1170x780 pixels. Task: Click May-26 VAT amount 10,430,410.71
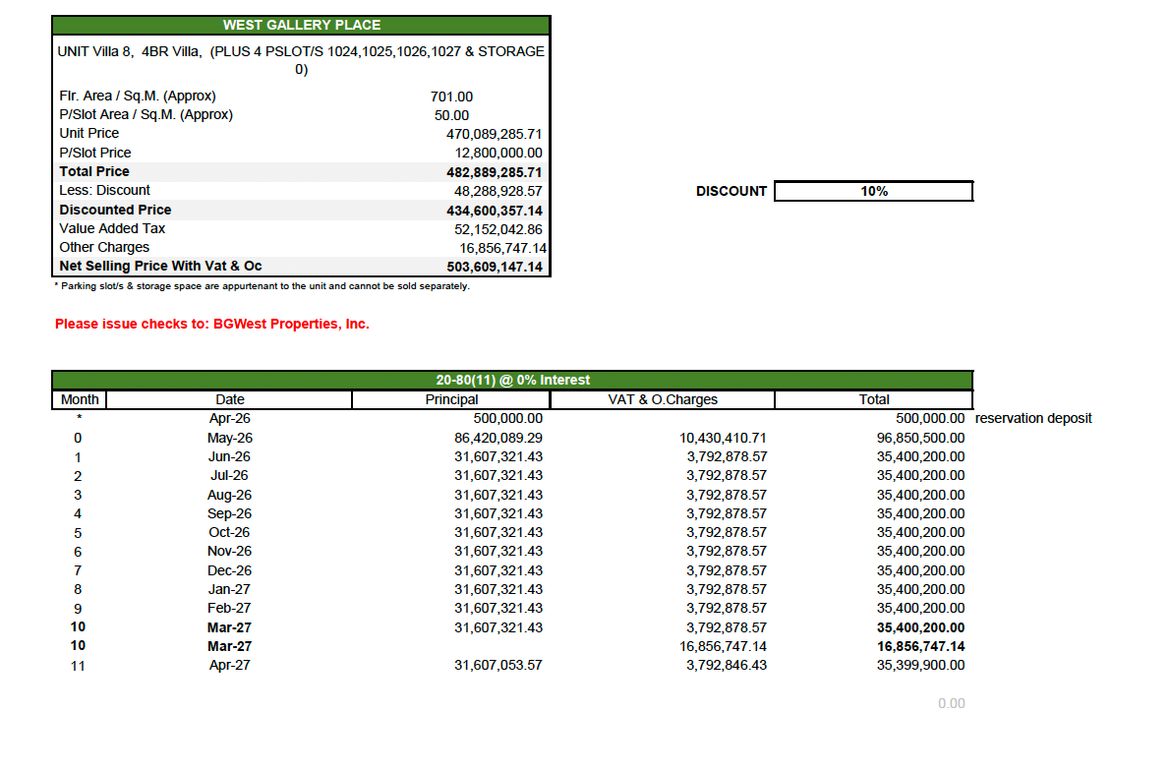[722, 438]
